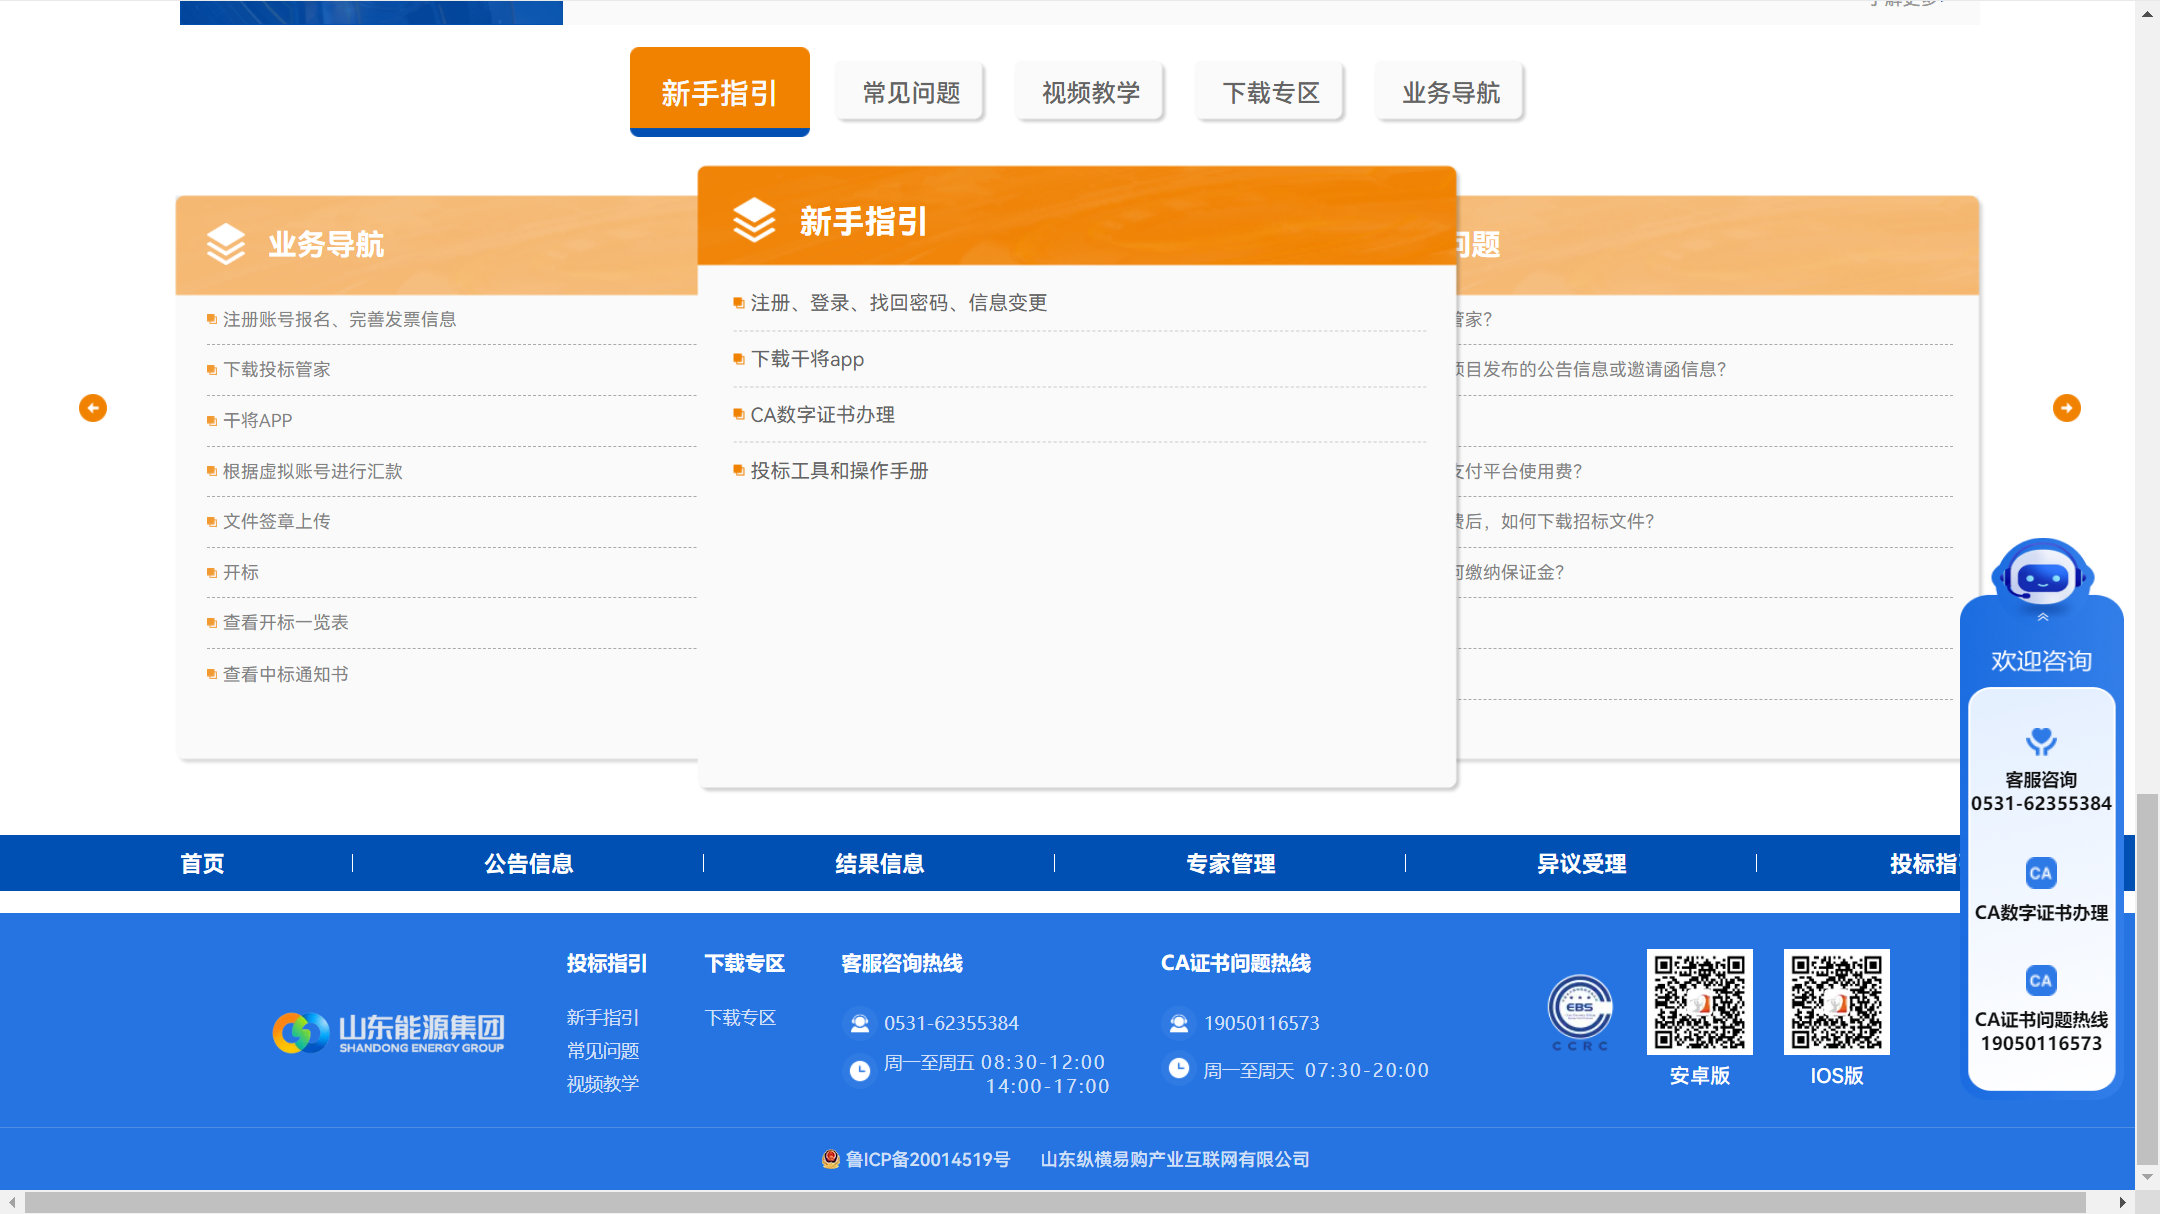
Task: Click the CA证书问题热线 icon in sidebar
Action: [2040, 981]
